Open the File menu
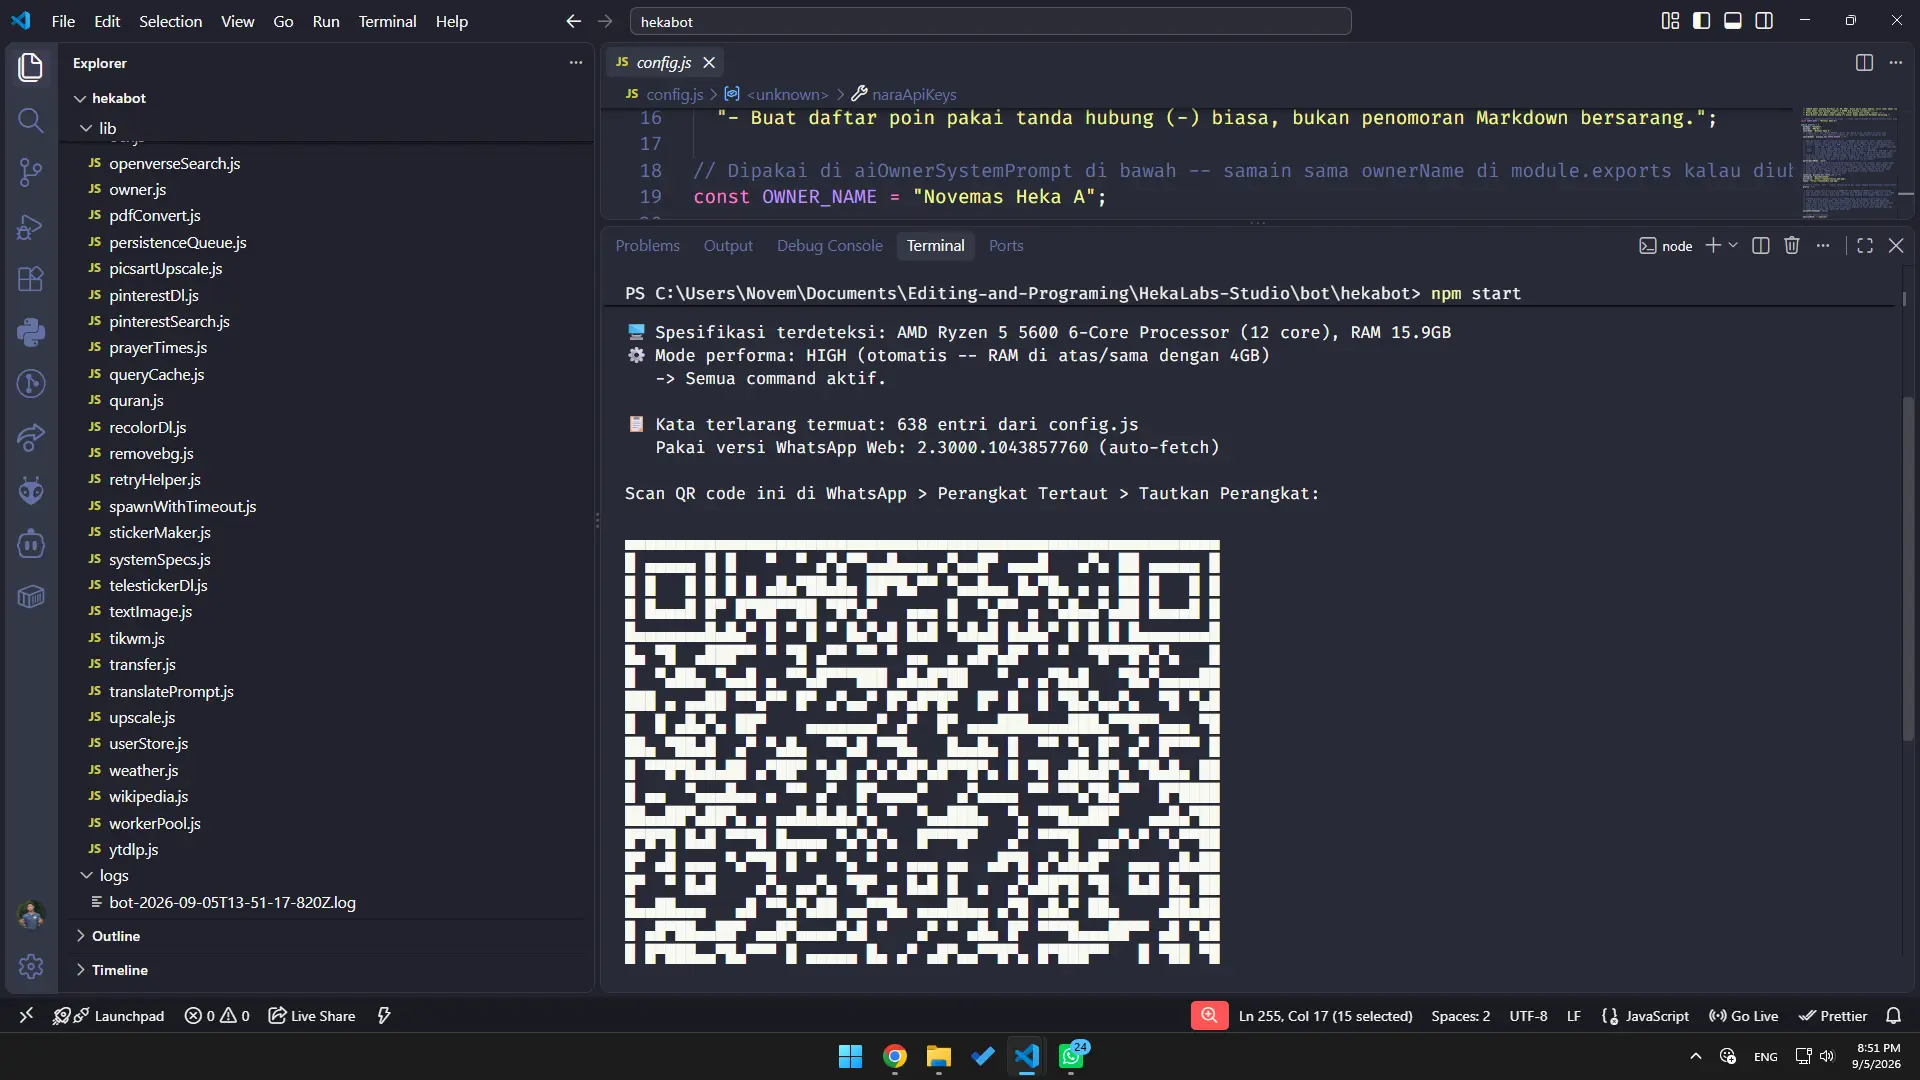This screenshot has width=1920, height=1080. (63, 21)
